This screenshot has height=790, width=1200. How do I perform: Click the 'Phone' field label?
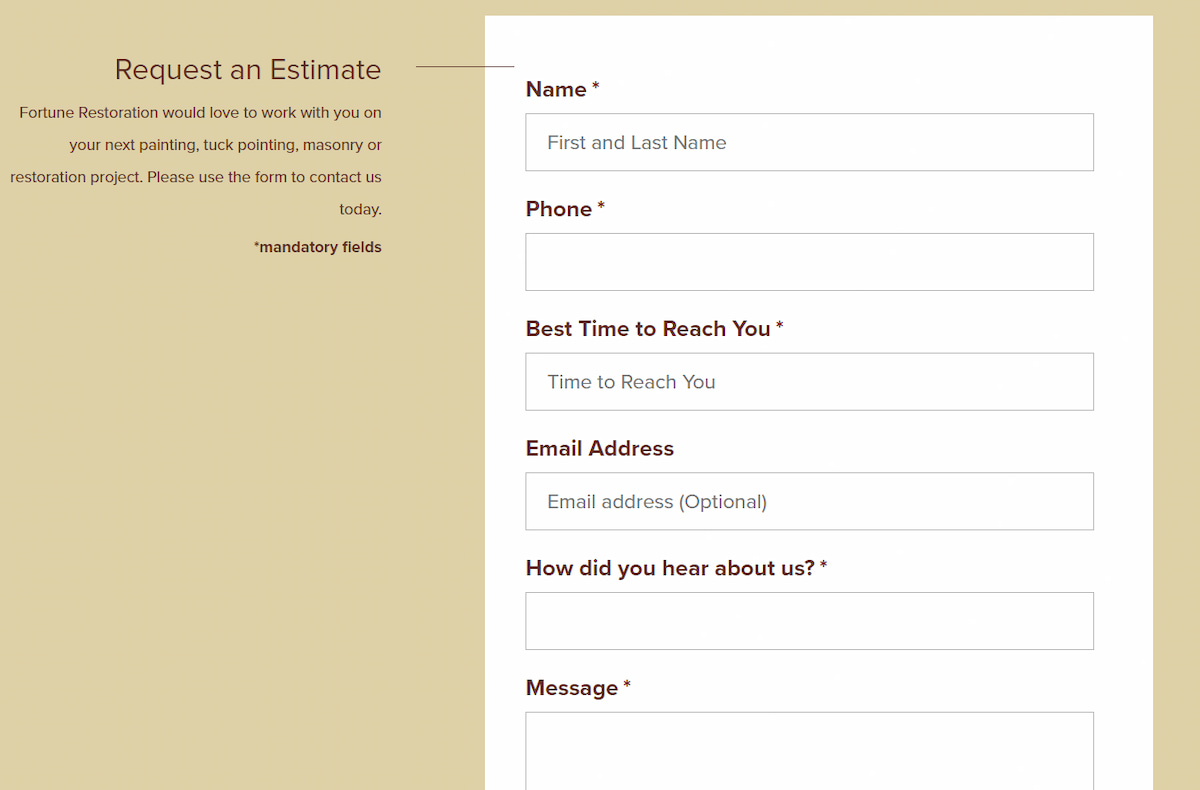point(559,209)
